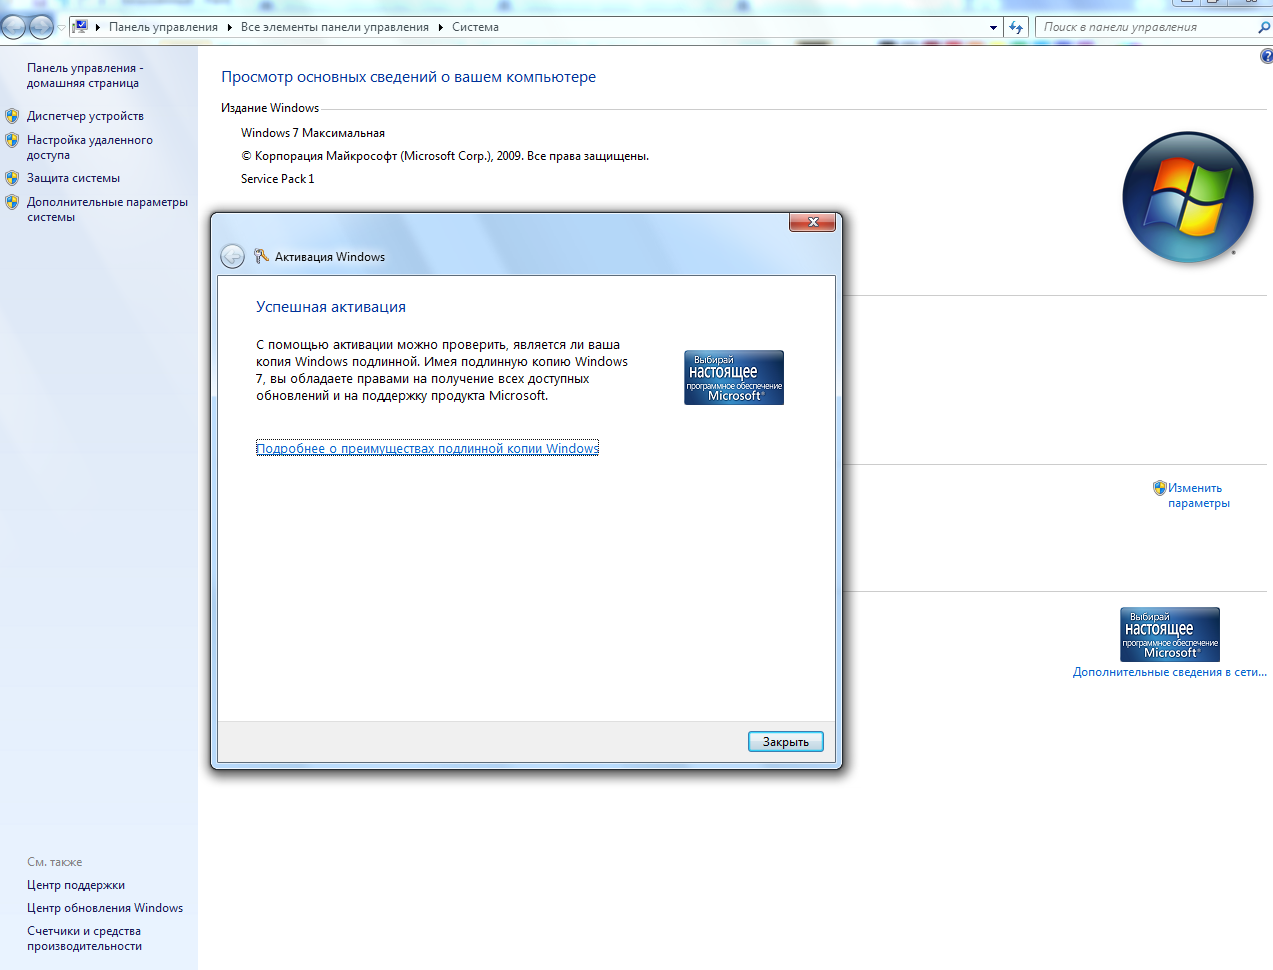Click the Service Pack 1 text

pyautogui.click(x=277, y=179)
